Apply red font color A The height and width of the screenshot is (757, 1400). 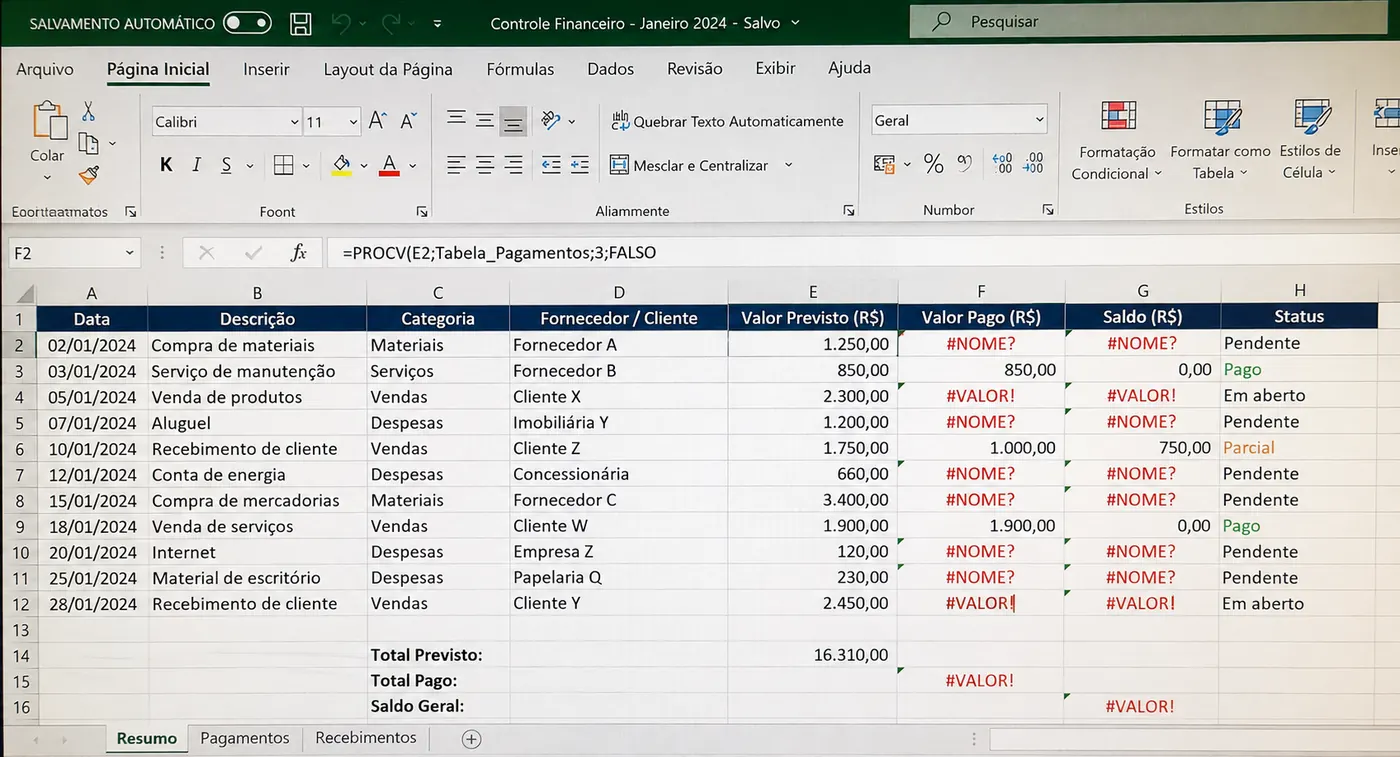pos(390,165)
